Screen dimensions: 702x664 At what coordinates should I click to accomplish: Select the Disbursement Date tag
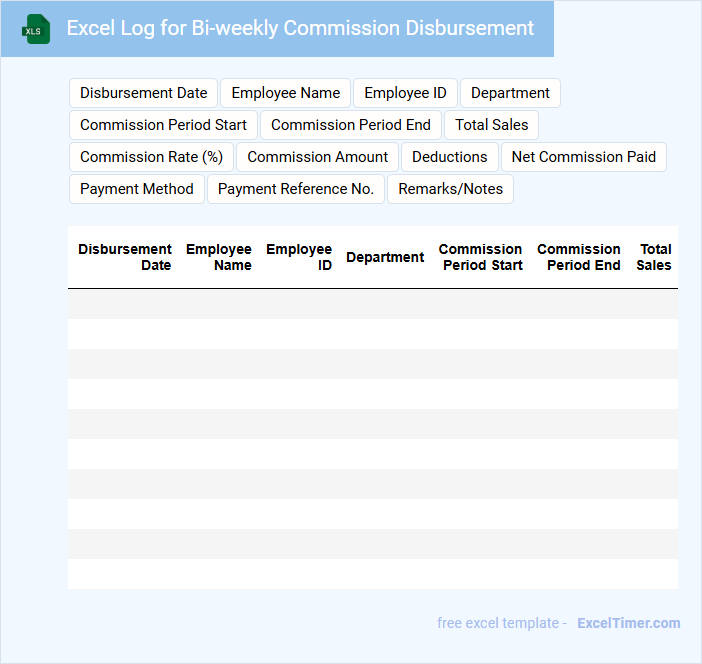point(143,93)
